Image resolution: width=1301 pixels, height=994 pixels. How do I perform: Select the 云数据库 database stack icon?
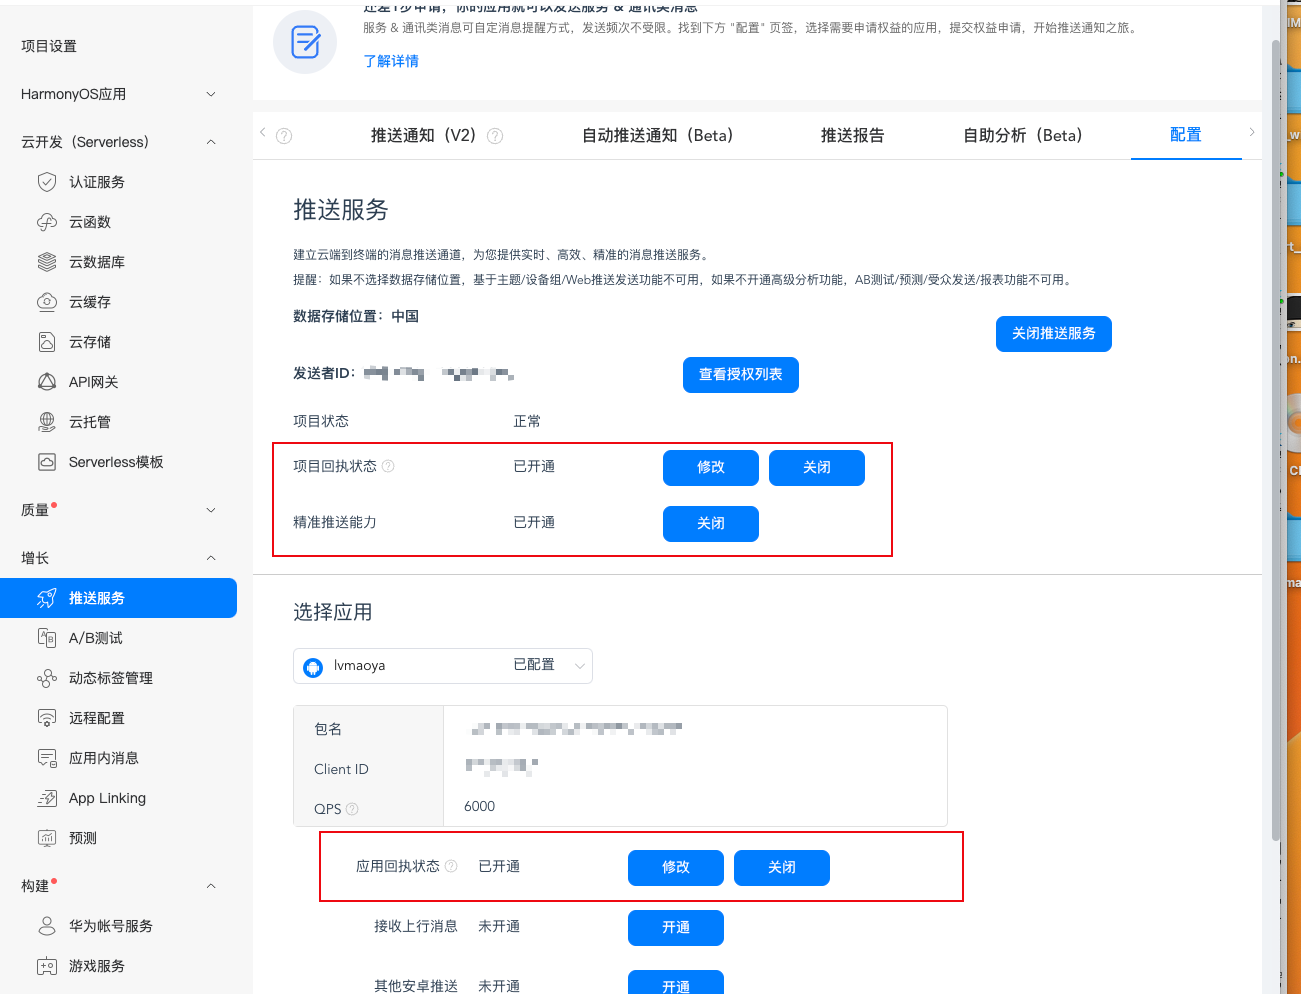pos(46,262)
